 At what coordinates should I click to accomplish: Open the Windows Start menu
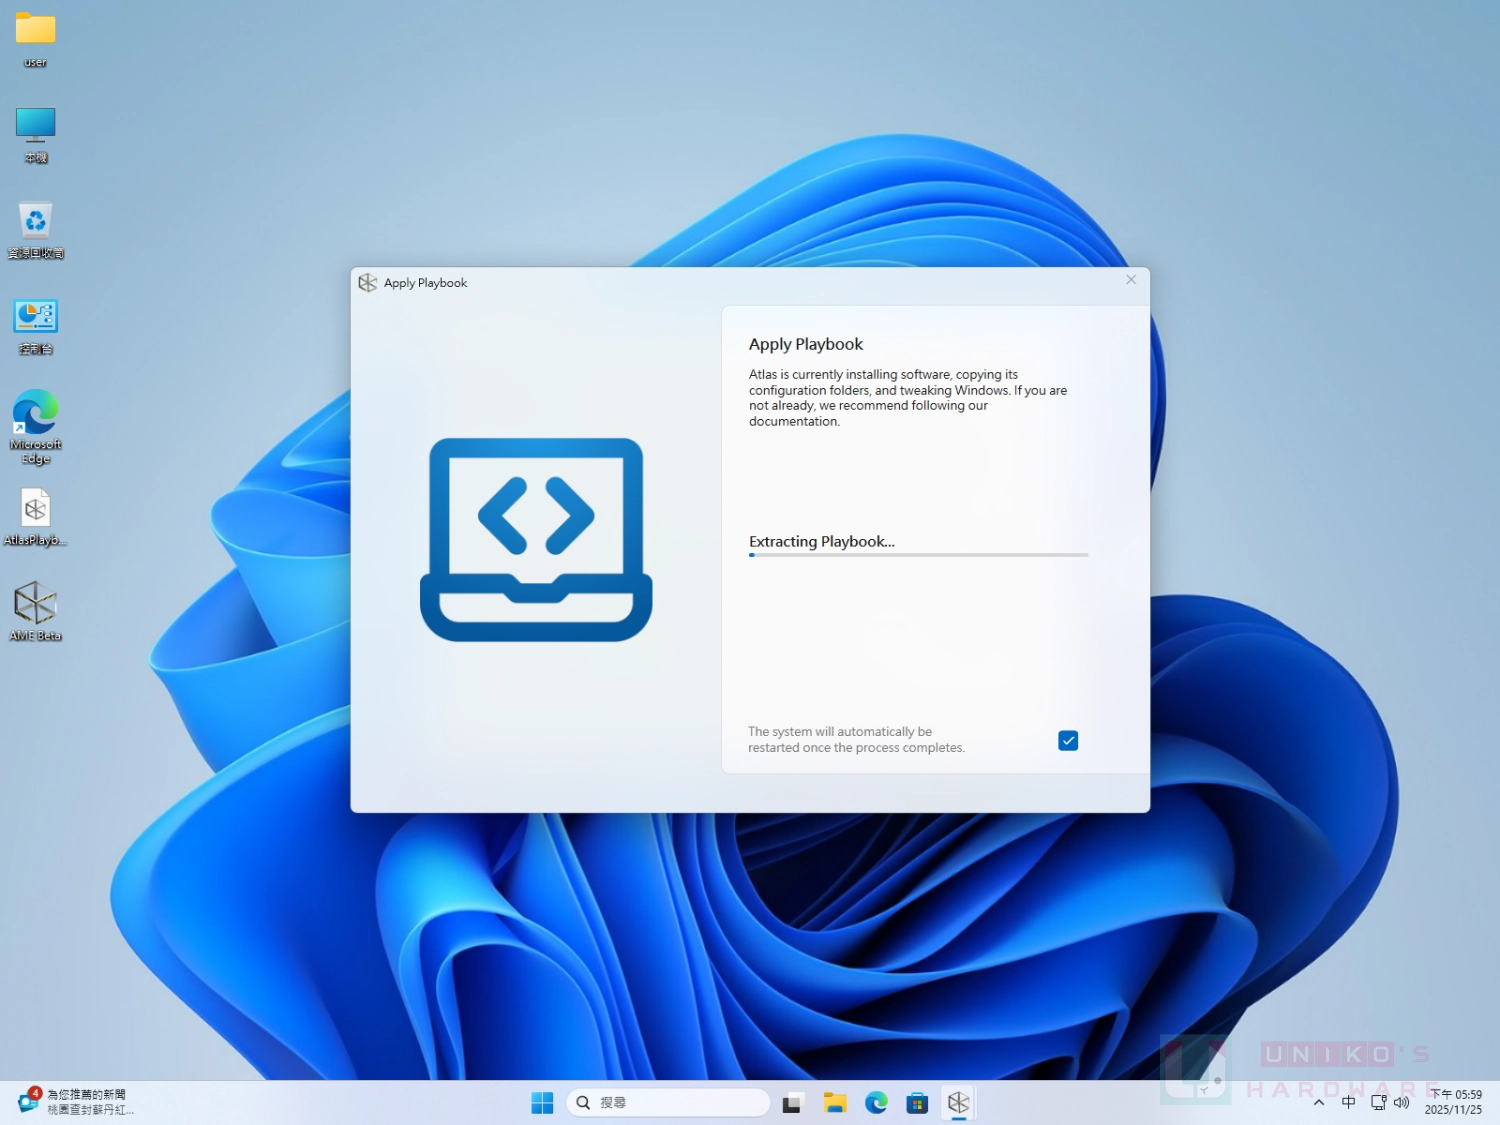tap(542, 1102)
